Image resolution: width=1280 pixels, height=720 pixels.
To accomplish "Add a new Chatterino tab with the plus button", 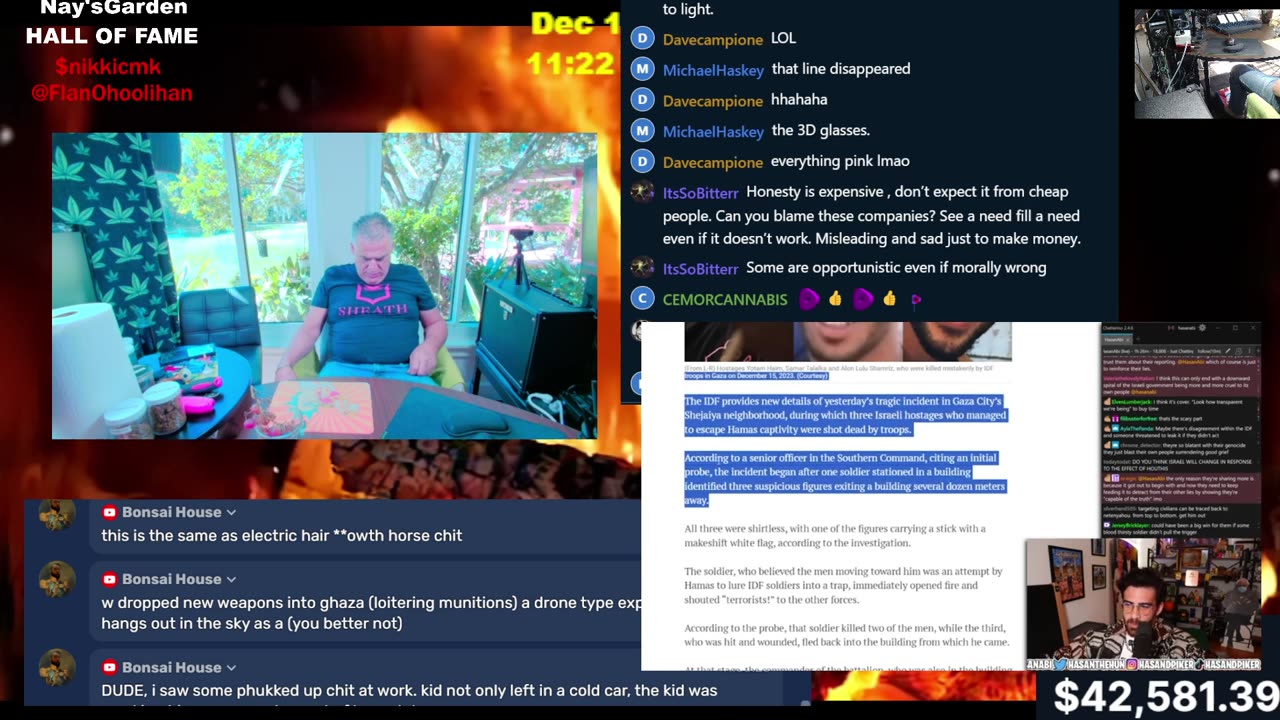I will pos(1138,339).
